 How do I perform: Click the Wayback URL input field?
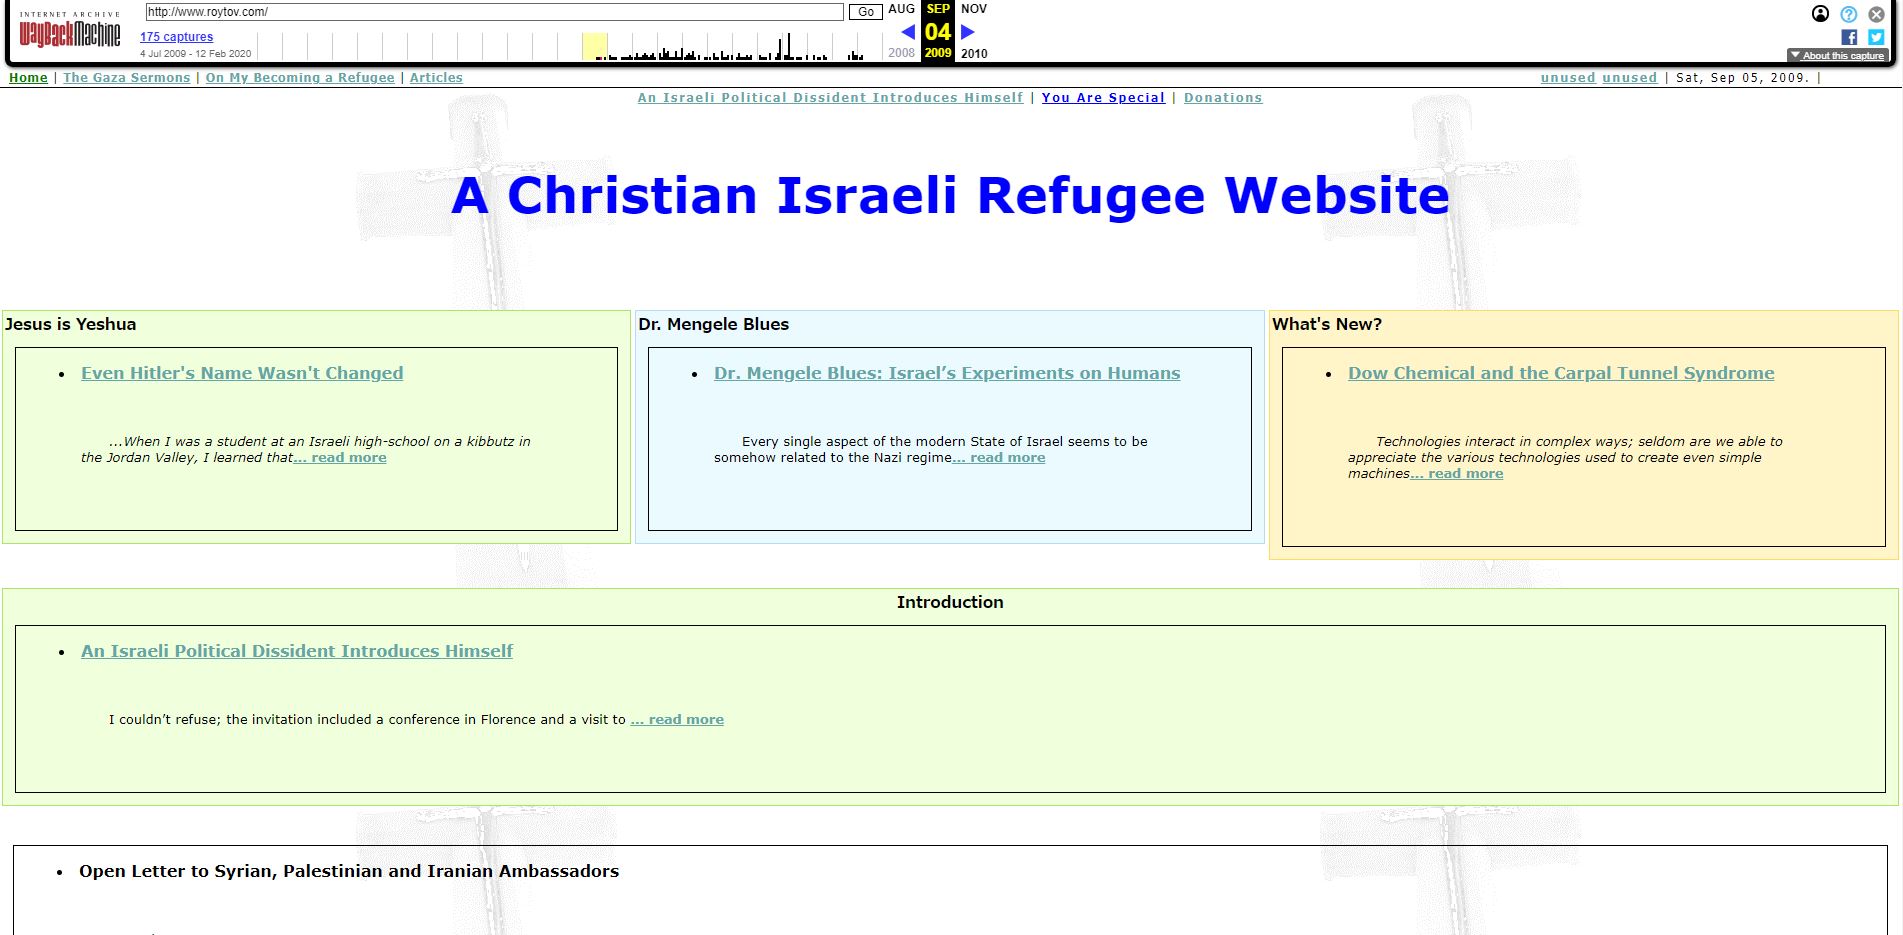[x=494, y=12]
